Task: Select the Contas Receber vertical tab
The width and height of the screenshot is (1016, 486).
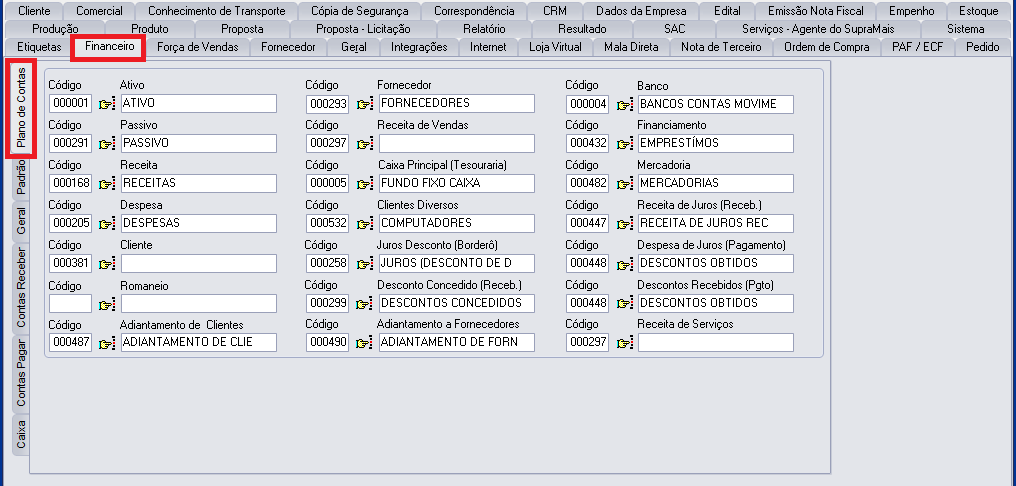Action: tap(21, 286)
